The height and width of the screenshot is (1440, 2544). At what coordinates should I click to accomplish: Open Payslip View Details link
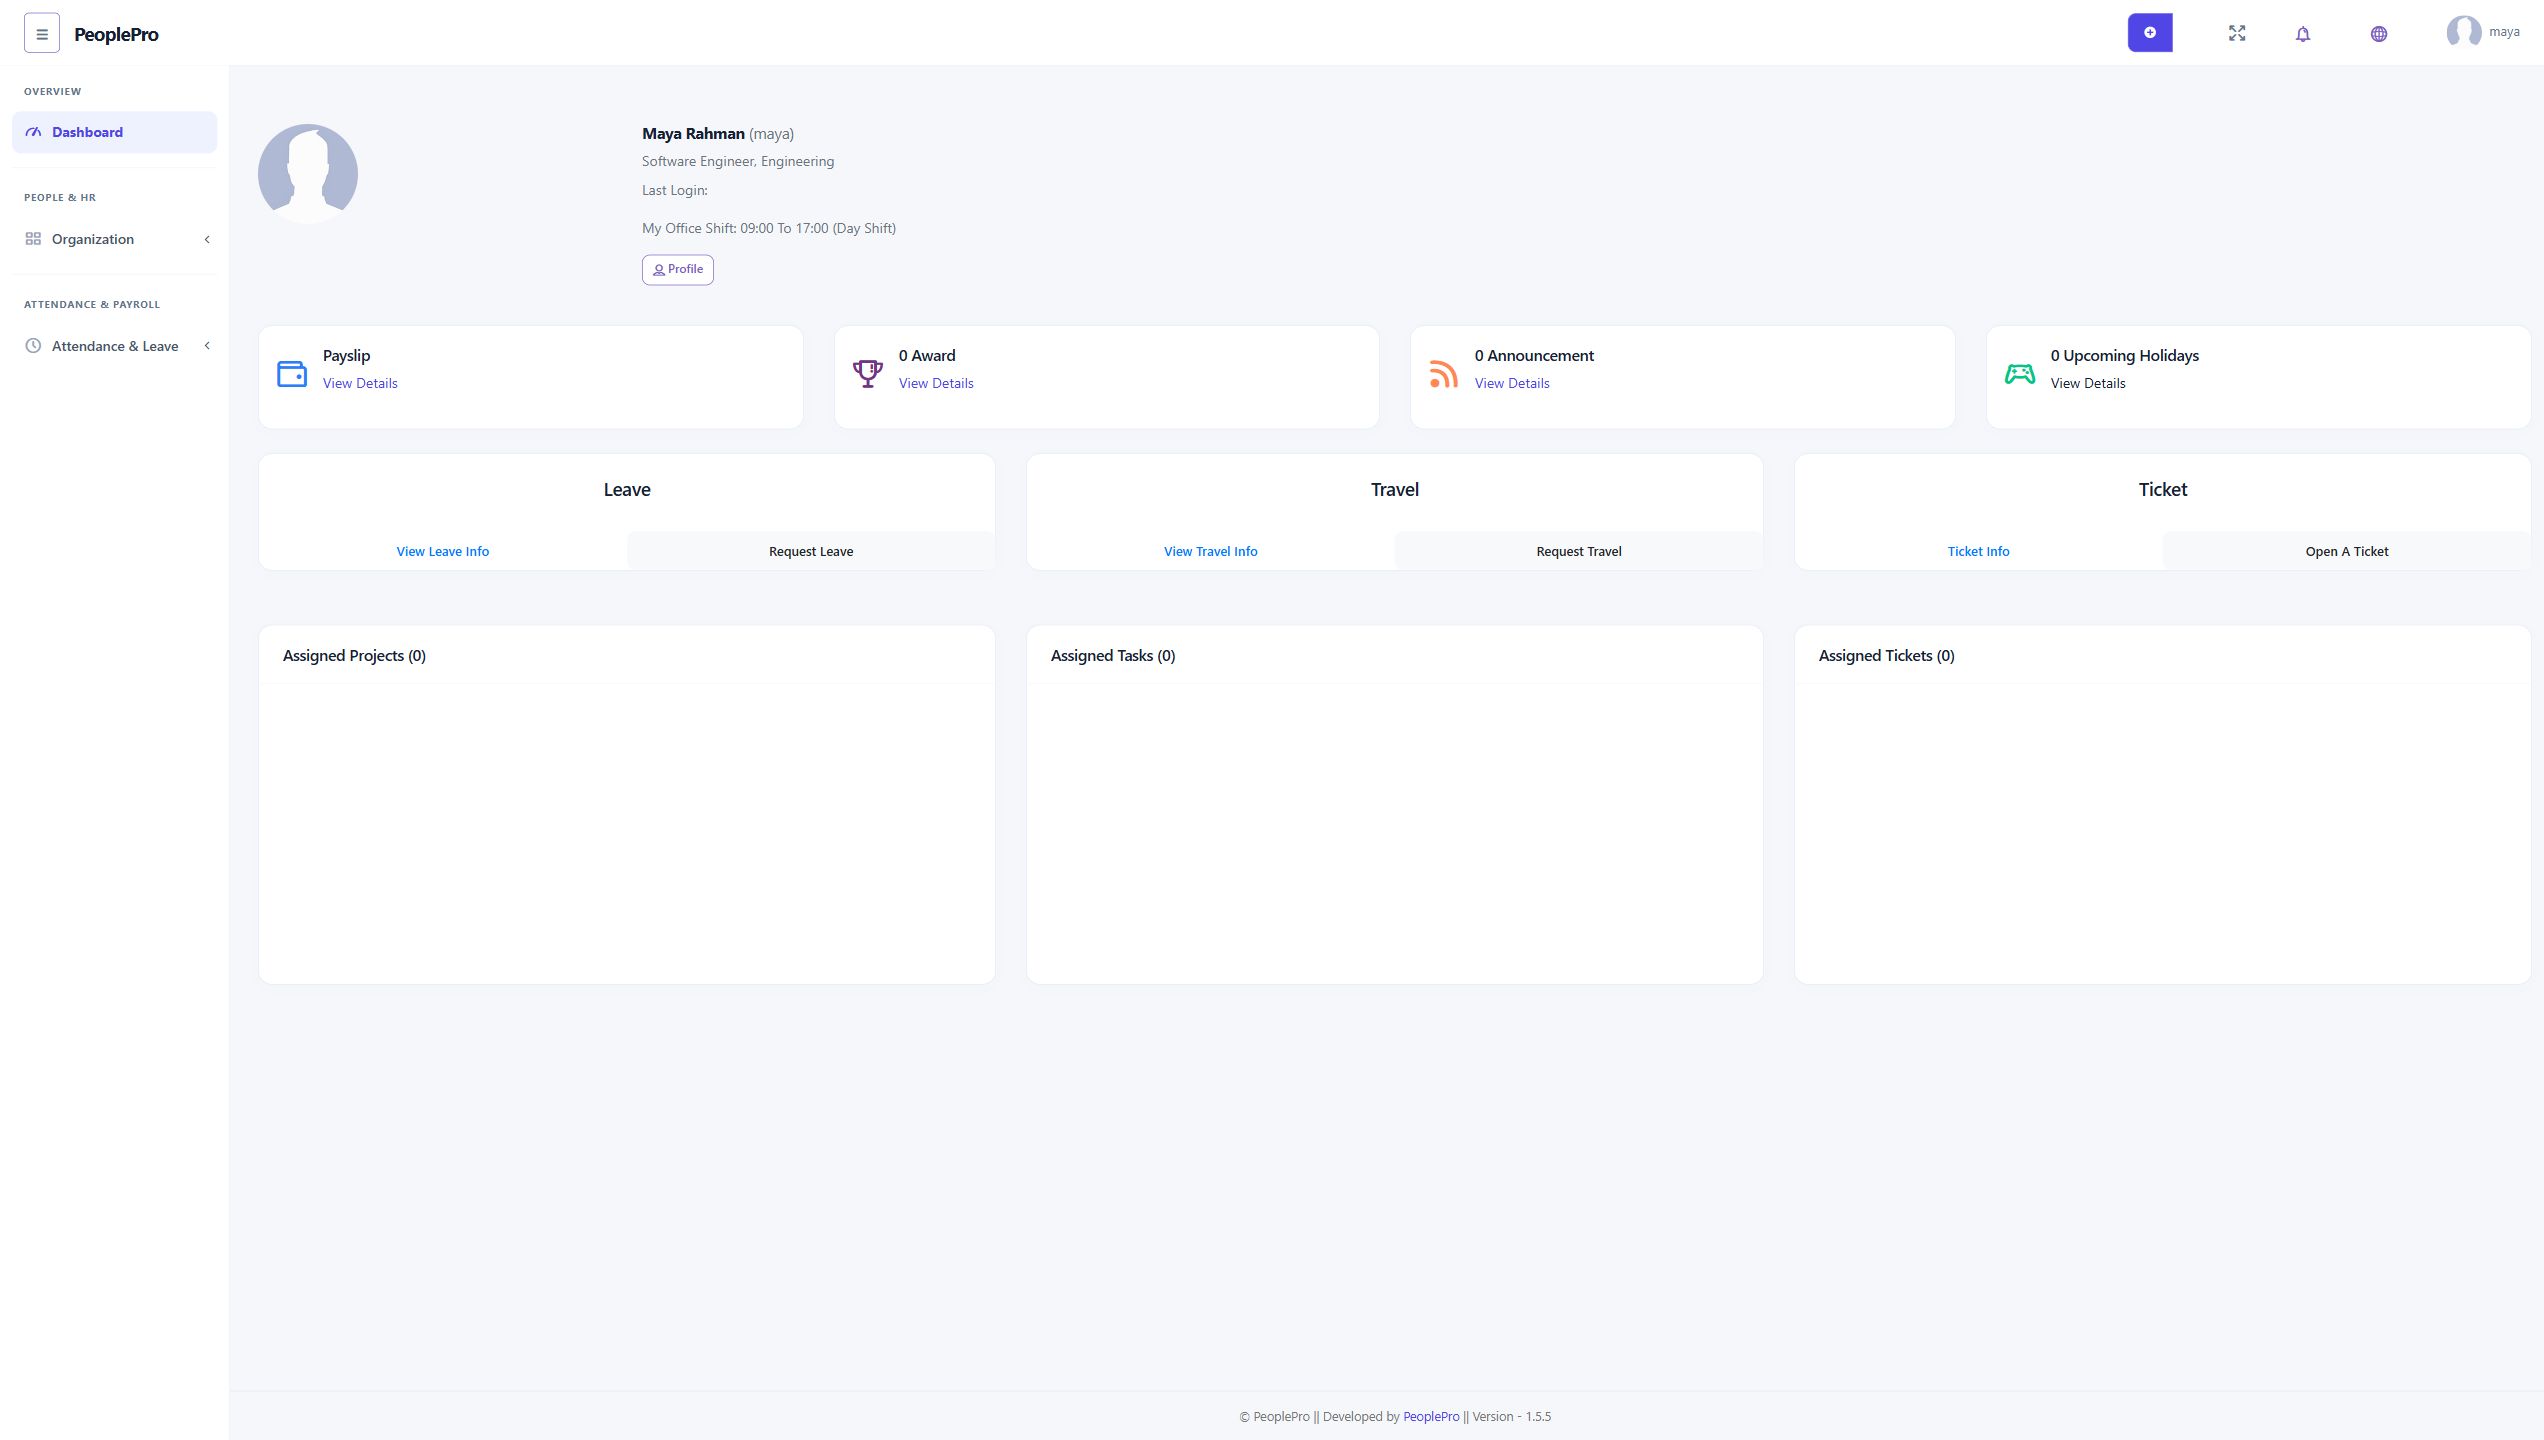pos(360,383)
